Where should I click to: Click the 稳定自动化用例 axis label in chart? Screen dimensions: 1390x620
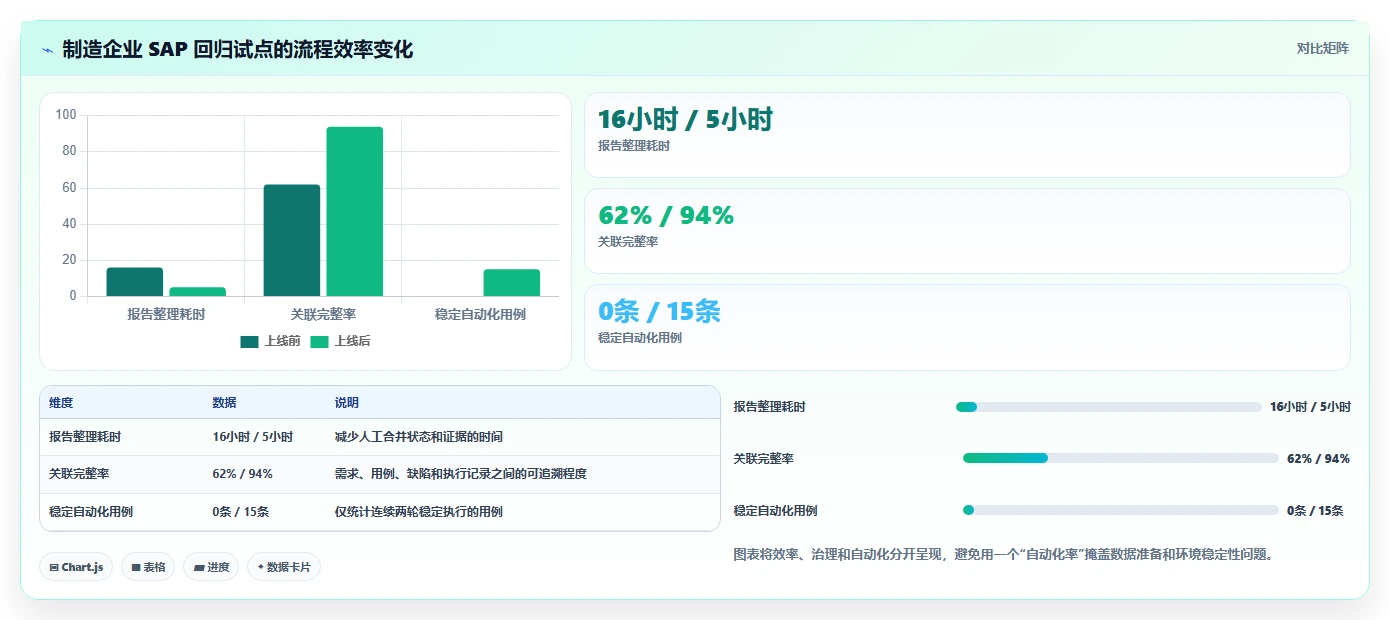point(480,314)
